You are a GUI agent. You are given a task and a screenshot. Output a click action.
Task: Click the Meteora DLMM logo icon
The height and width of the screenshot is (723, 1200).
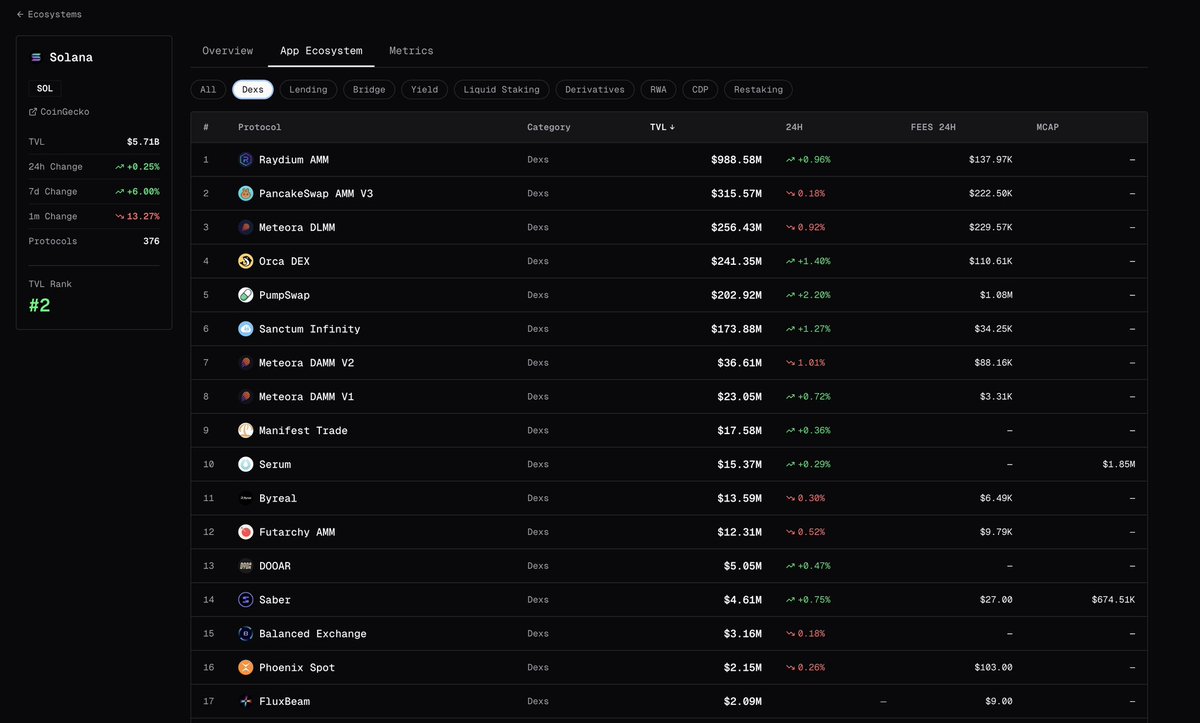246,228
